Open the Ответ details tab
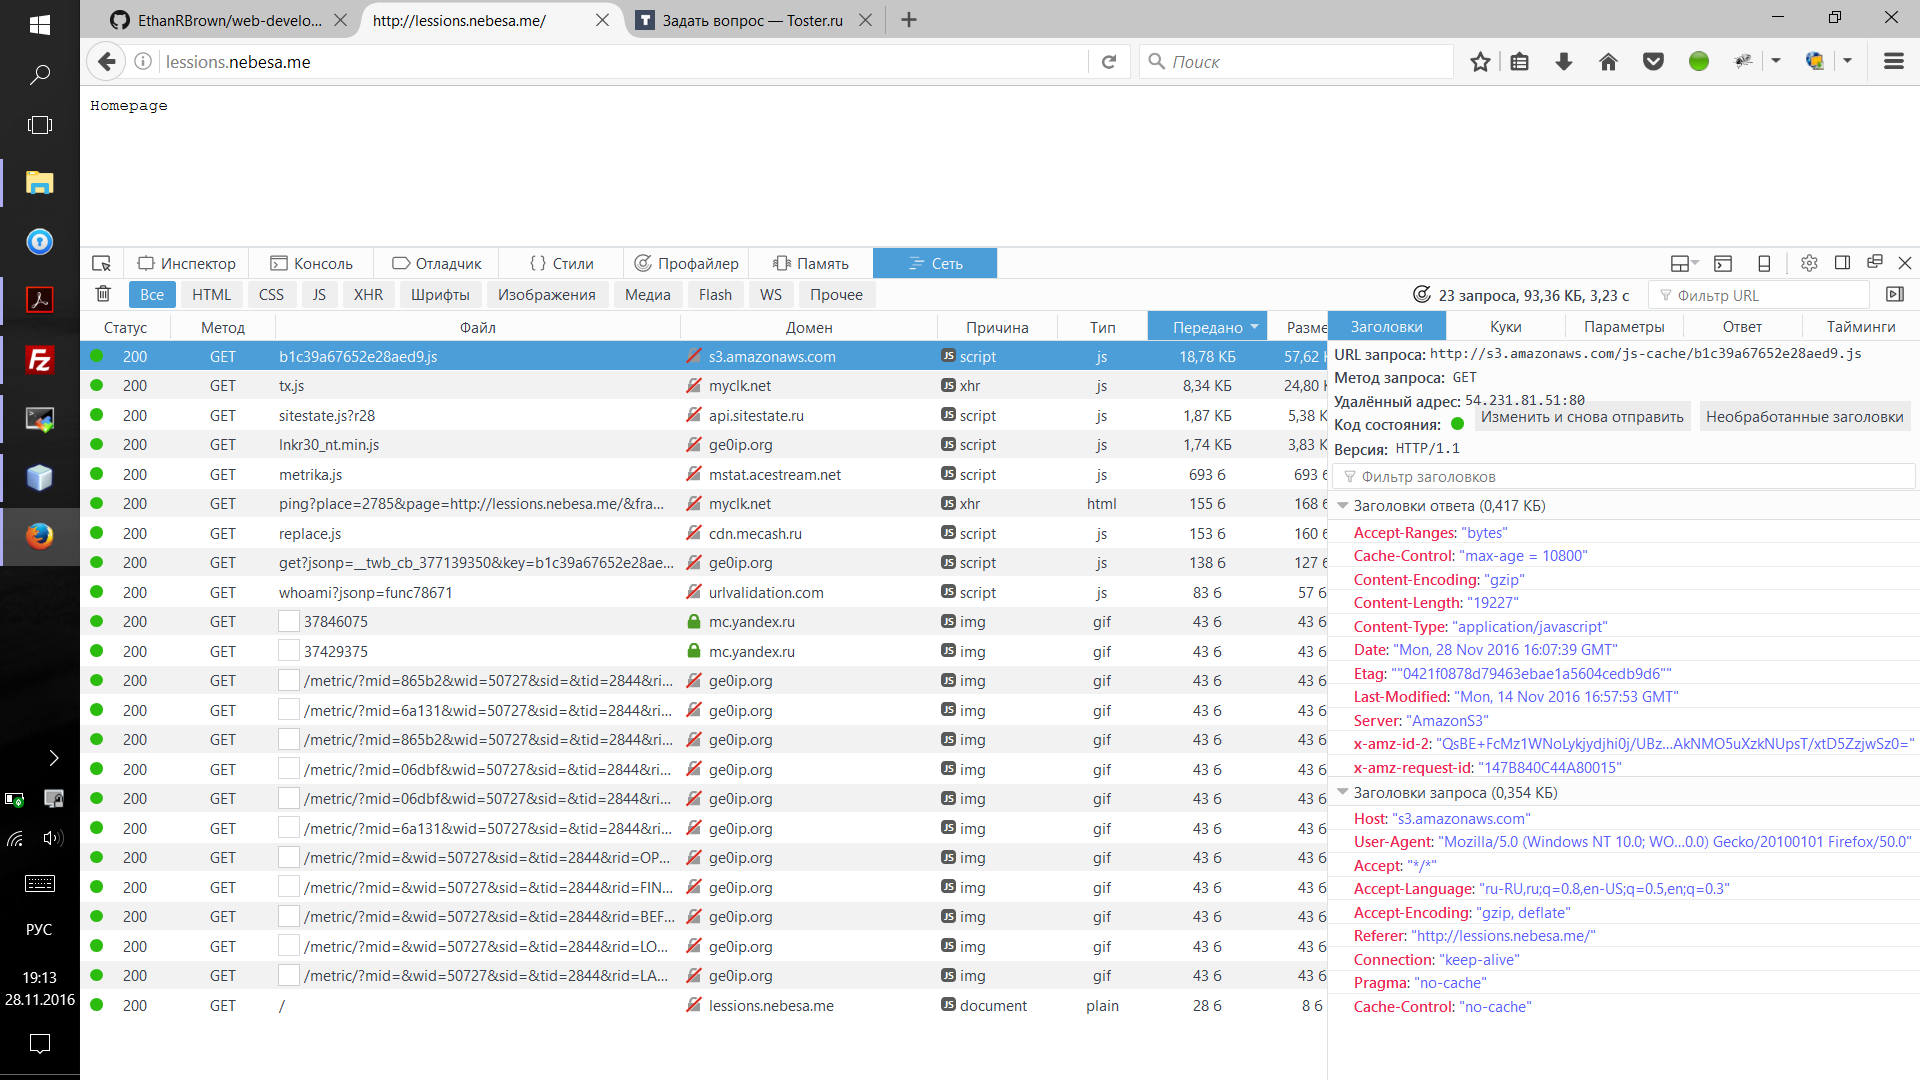 pos(1742,326)
